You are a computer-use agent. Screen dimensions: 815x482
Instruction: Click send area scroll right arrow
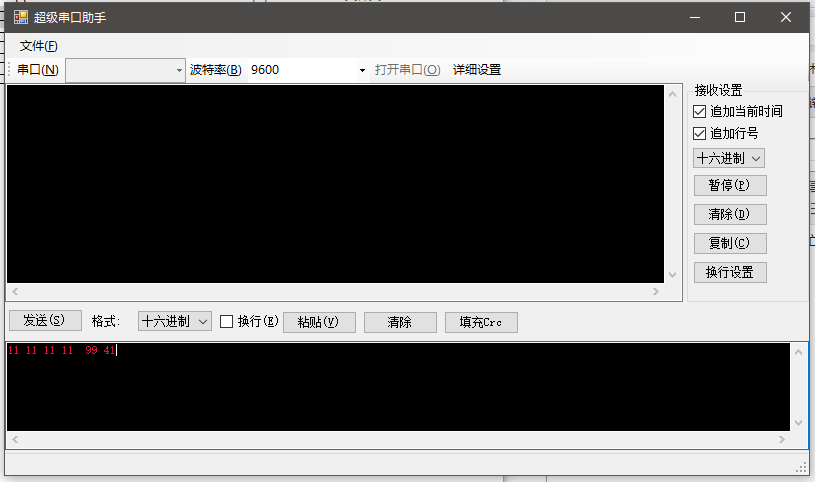782,439
